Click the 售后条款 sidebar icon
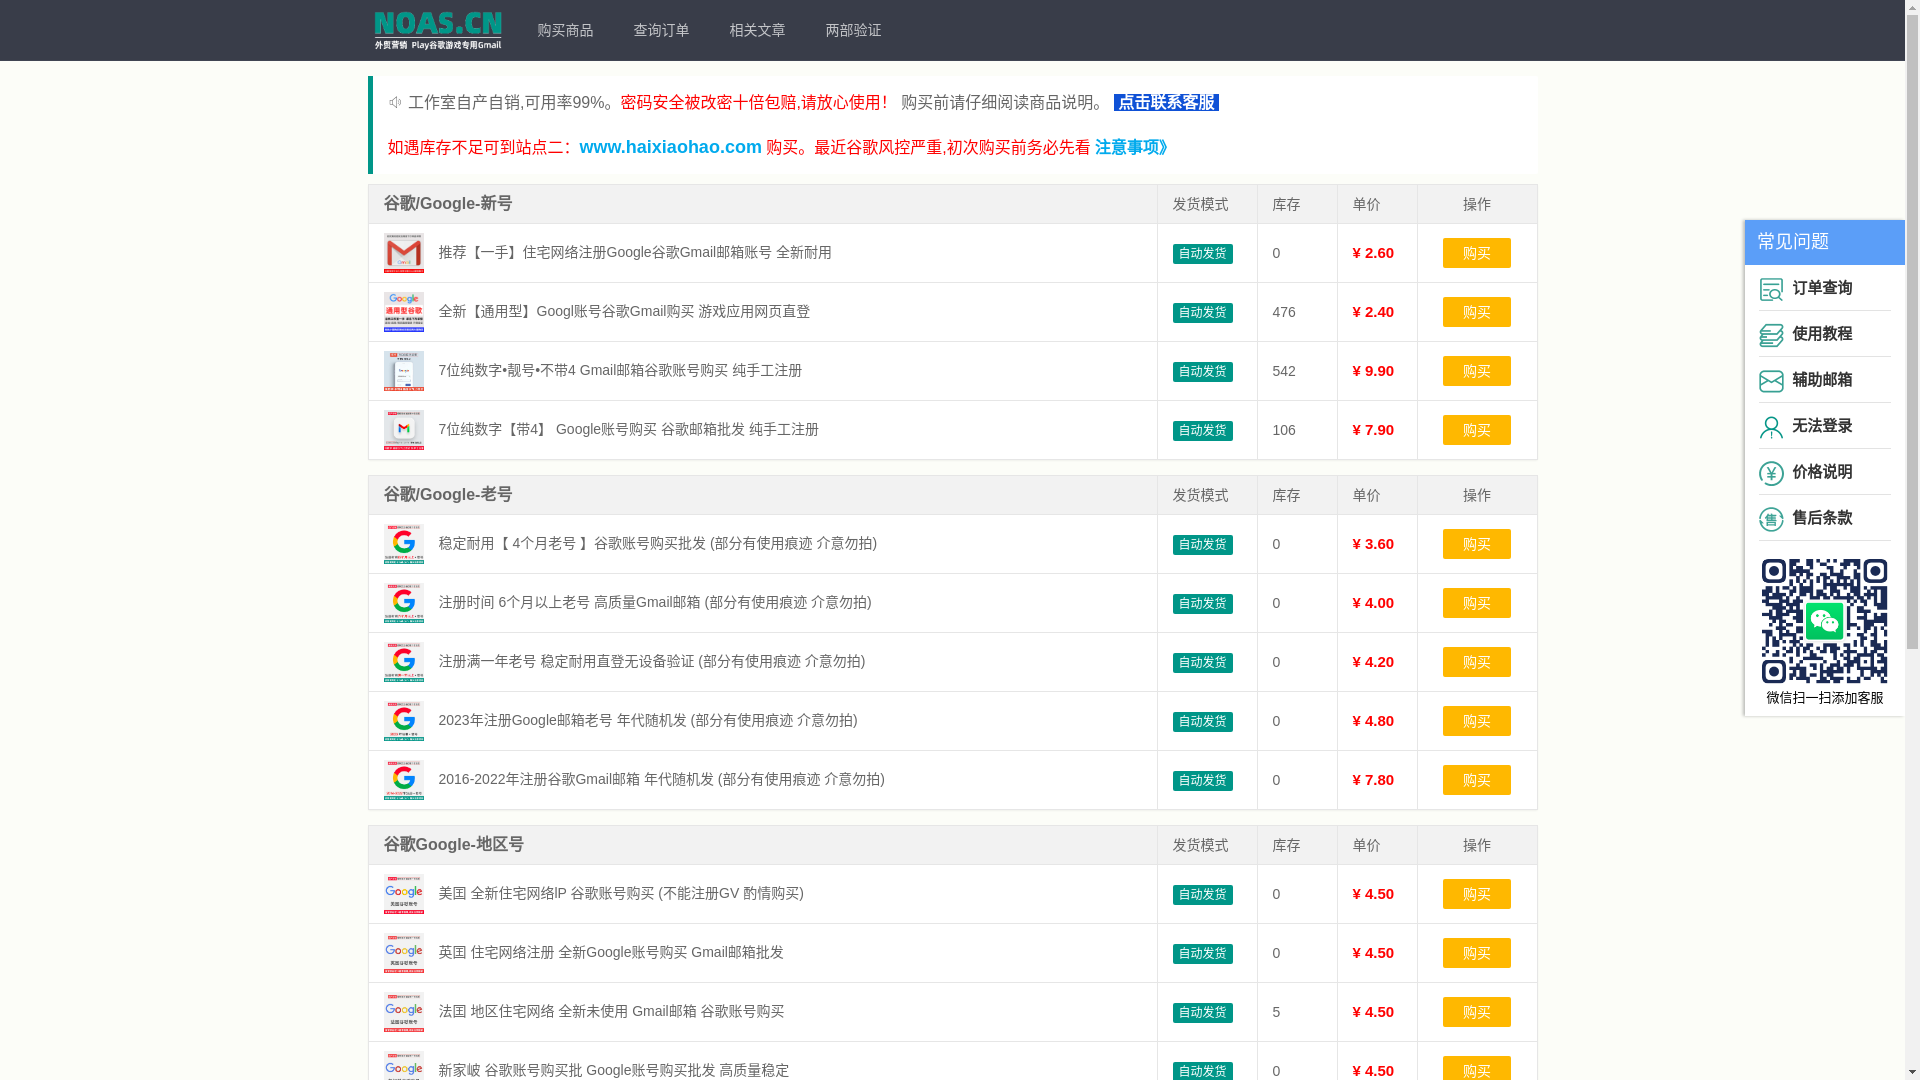 [1771, 519]
